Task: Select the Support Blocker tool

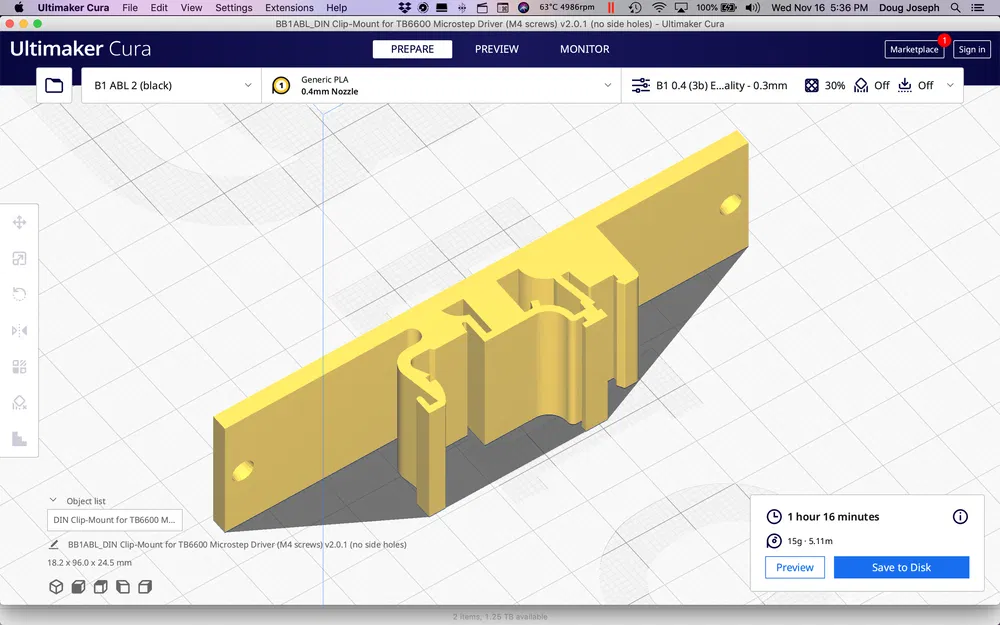Action: 19,403
